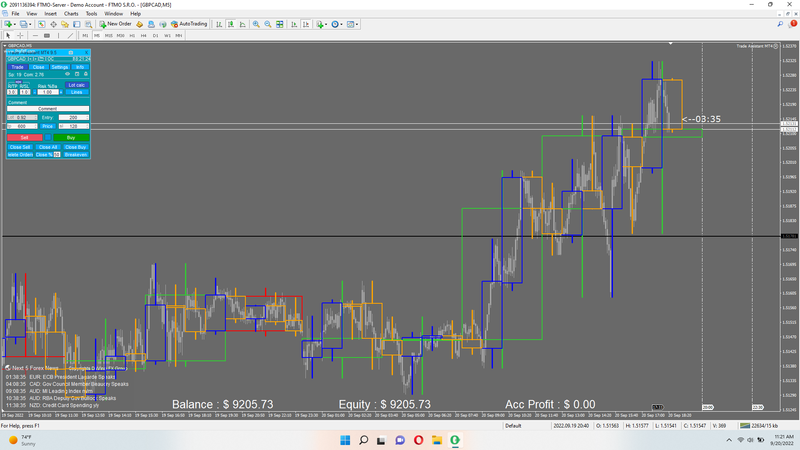
Task: Click the tile windows icon
Action: point(279,23)
